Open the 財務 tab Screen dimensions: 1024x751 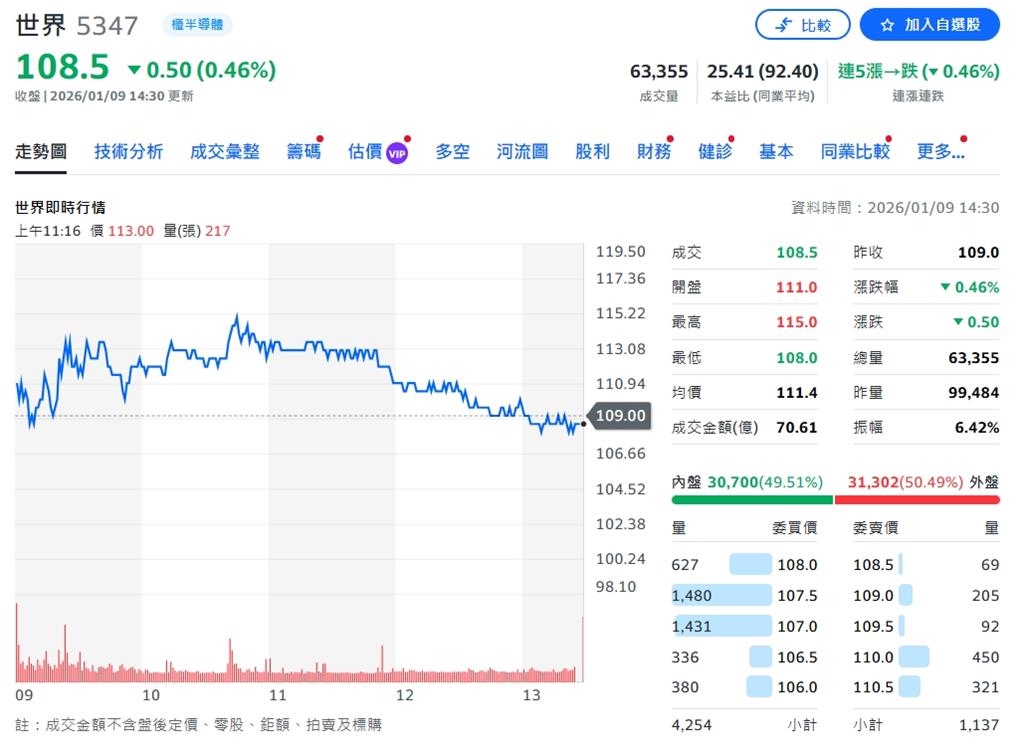[652, 150]
